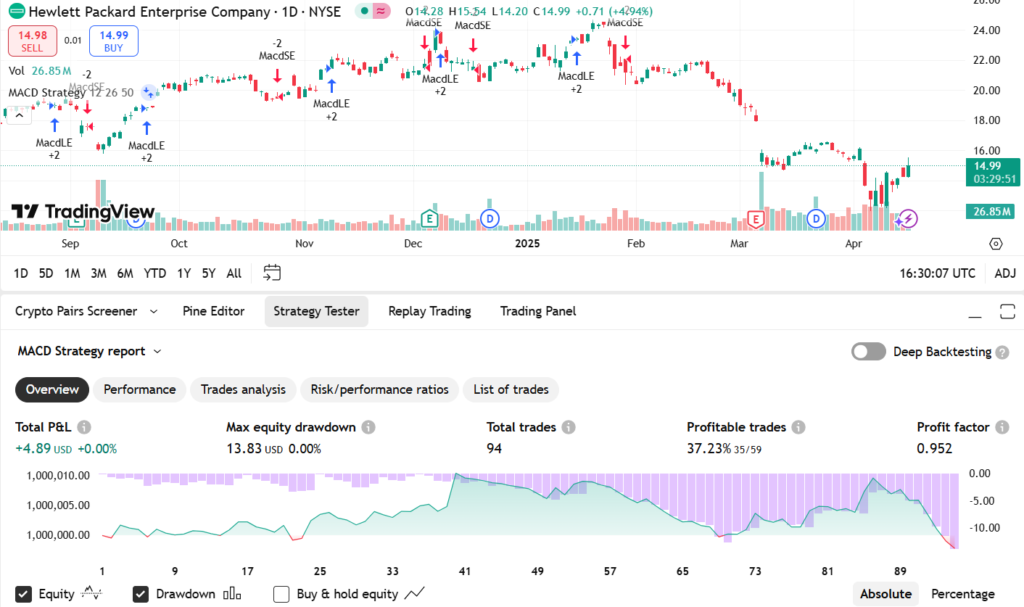The image size is (1024, 607).
Task: Select the 5D time range
Action: [46, 273]
